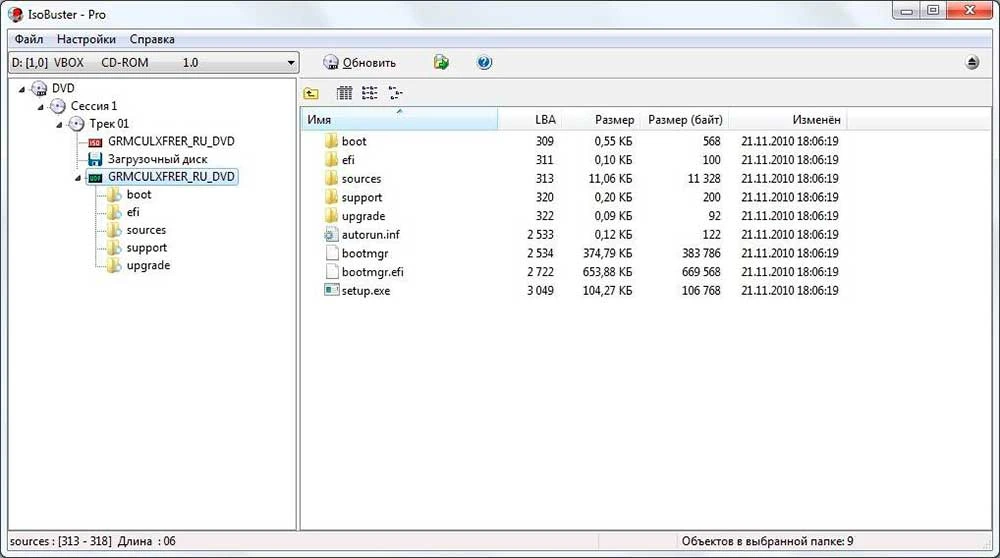The height and width of the screenshot is (558, 1000).
Task: Select the setup.exe file
Action: pos(365,291)
